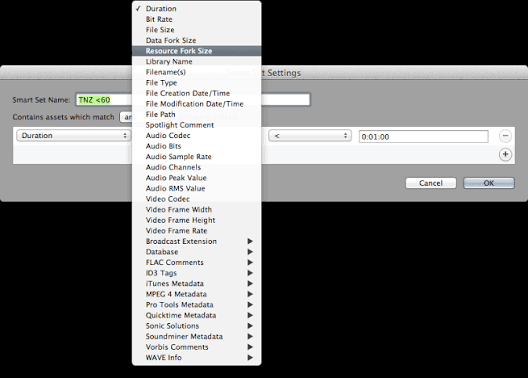This screenshot has width=528, height=378.
Task: Choose Video Frame Rate menu item
Action: 197,231
